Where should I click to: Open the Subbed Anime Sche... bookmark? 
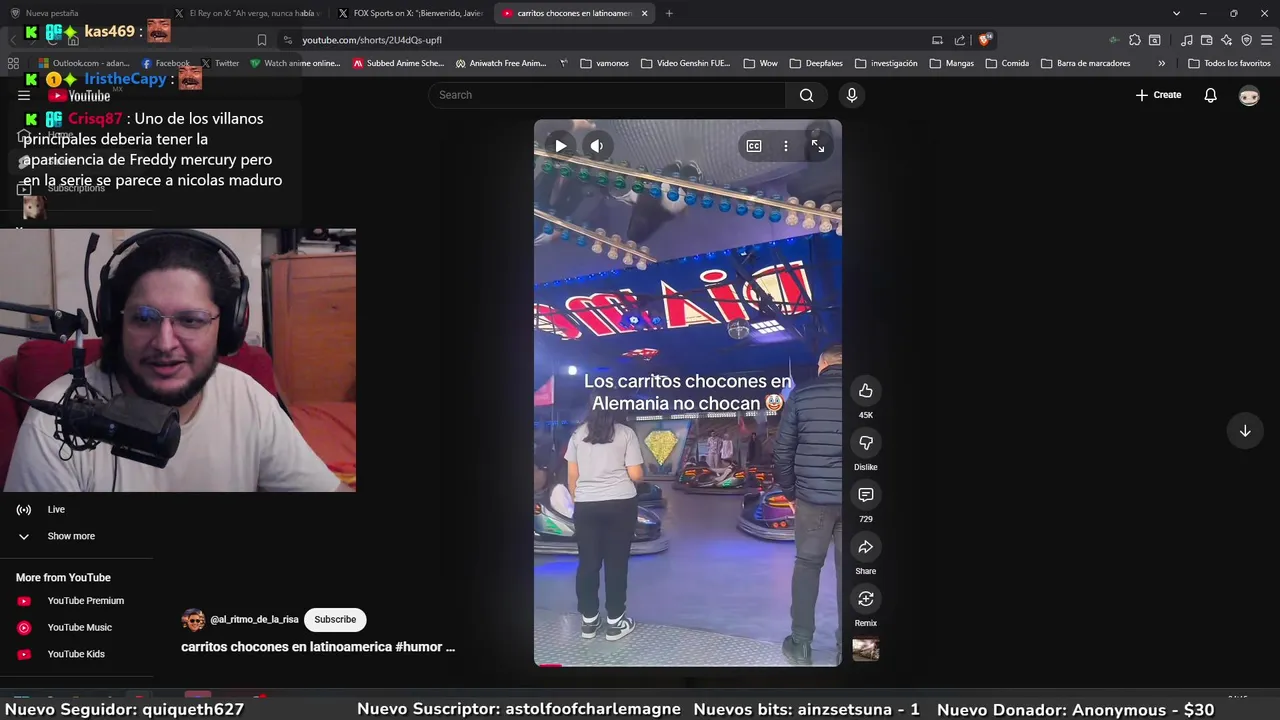coord(398,63)
